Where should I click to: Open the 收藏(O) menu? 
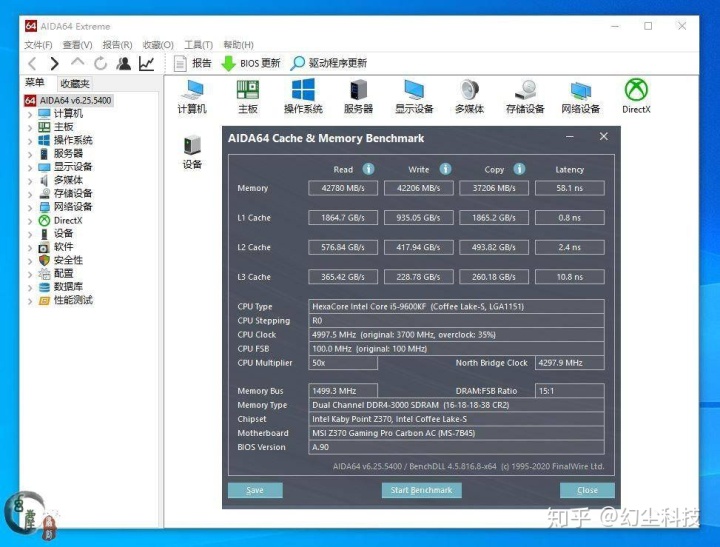tap(158, 45)
